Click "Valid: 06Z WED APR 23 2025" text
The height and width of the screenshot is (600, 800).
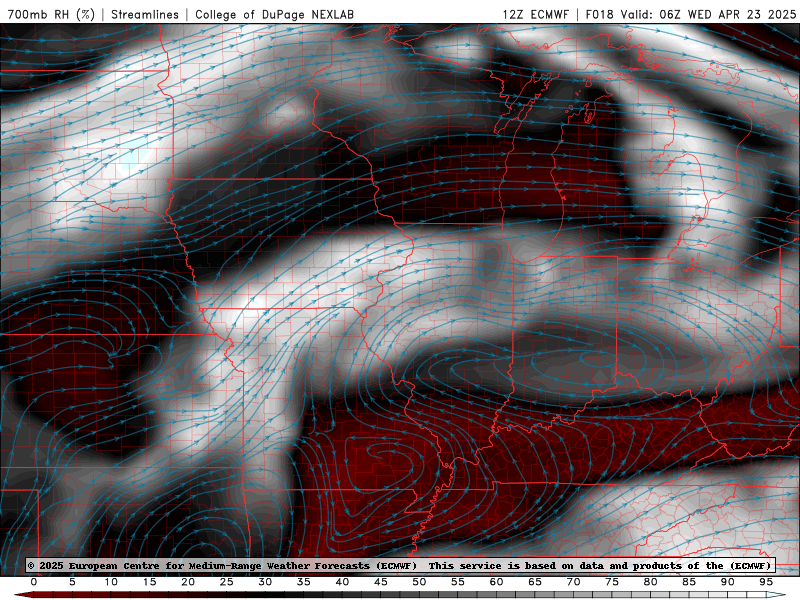[708, 14]
